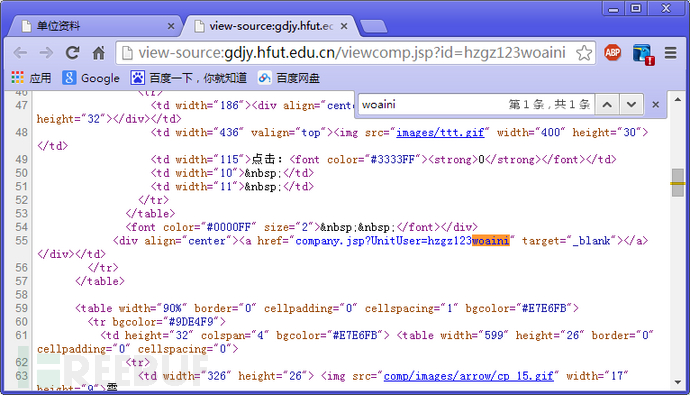Click the browser back arrow
The height and width of the screenshot is (395, 690).
pyautogui.click(x=20, y=53)
